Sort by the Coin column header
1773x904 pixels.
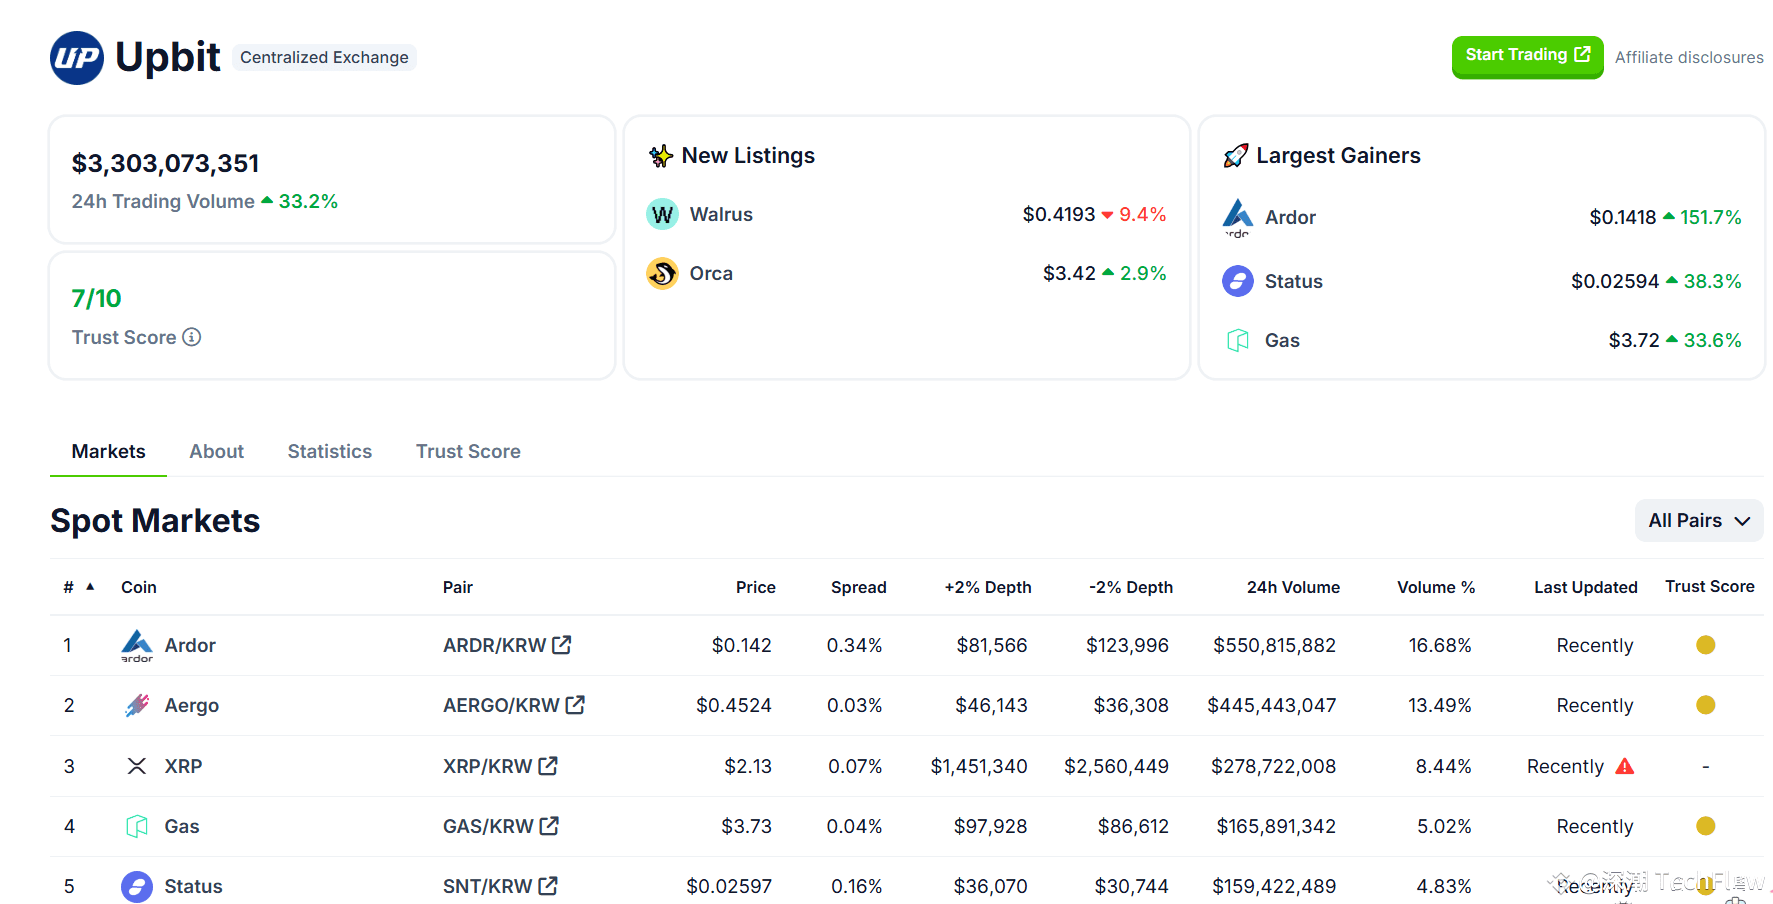139,587
